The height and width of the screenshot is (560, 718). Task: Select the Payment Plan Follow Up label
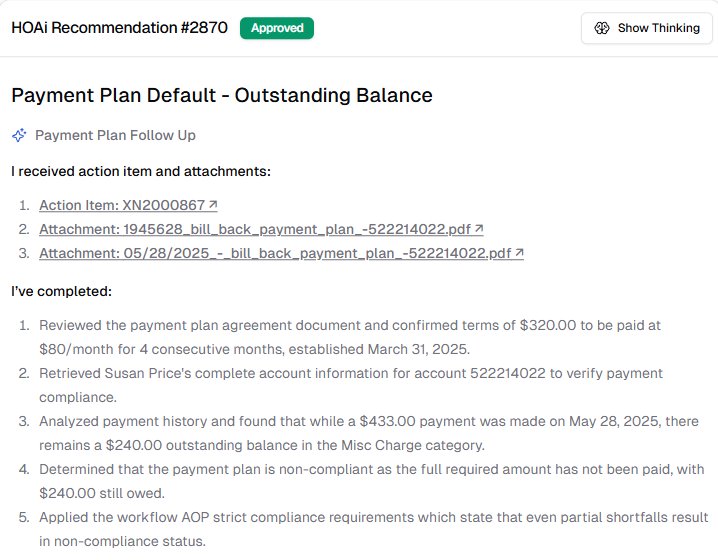pyautogui.click(x=115, y=135)
